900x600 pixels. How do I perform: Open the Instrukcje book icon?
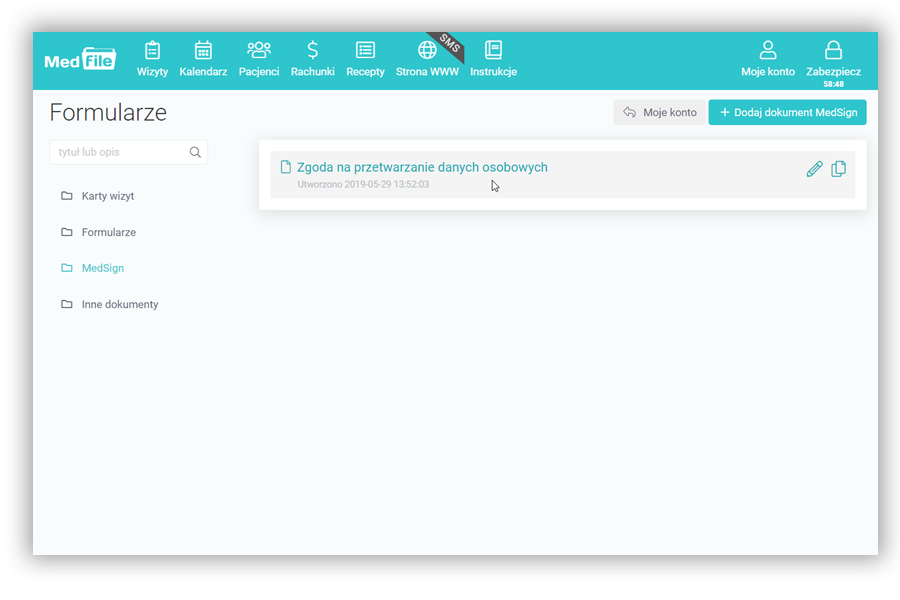point(493,51)
